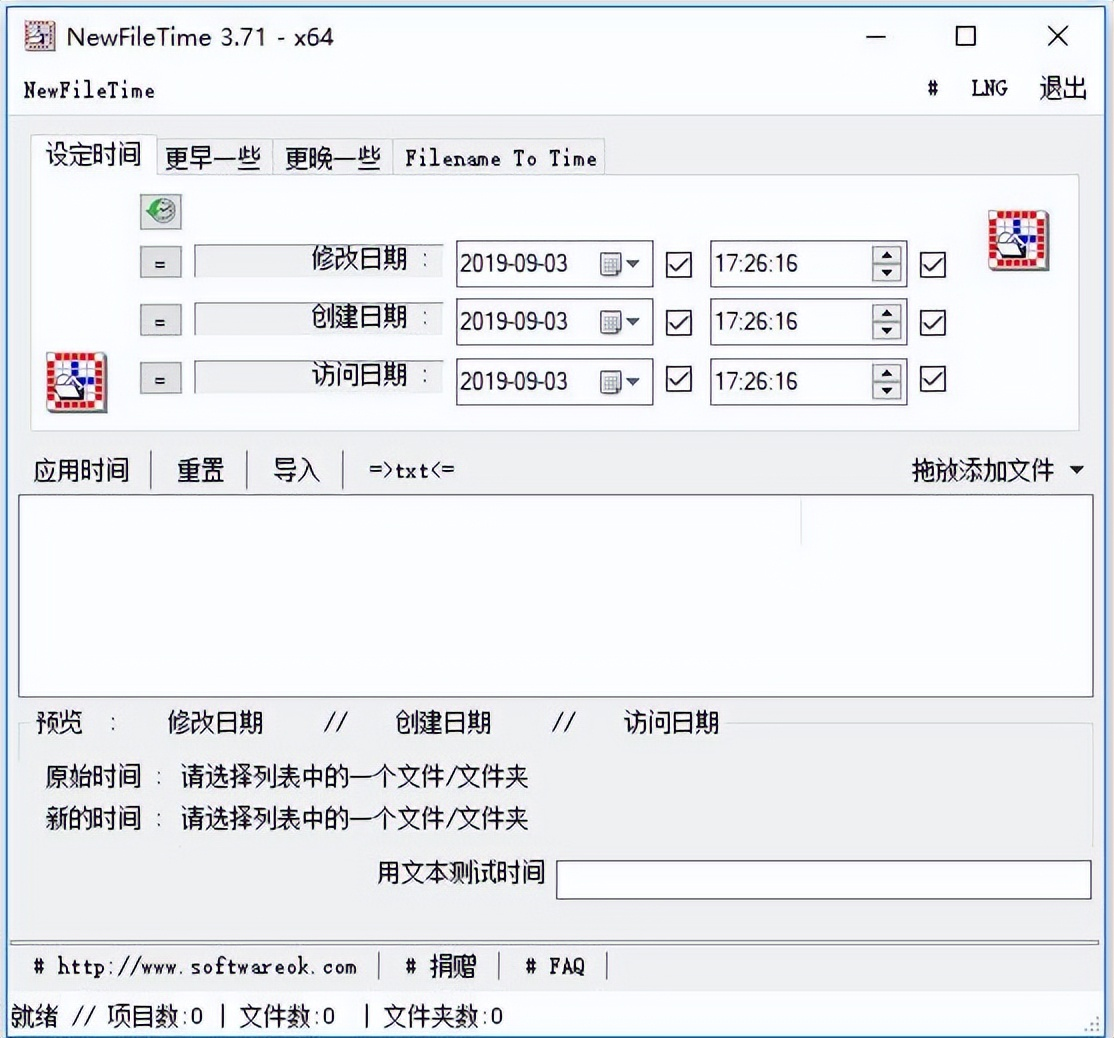Click the # 捐赠 donate link

(440, 966)
